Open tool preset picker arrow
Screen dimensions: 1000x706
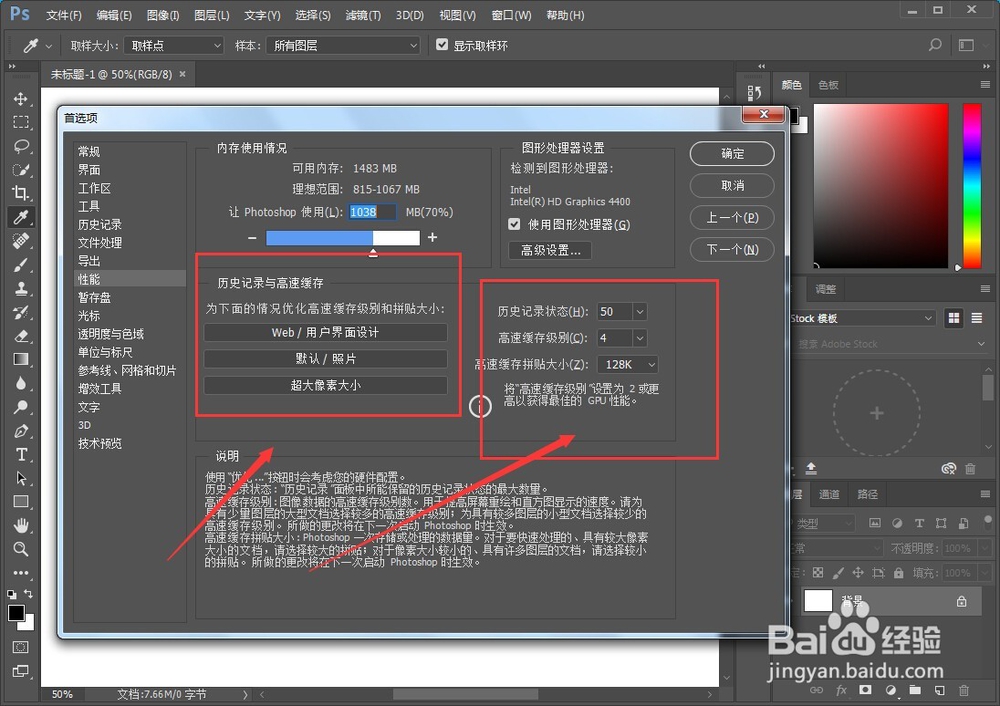click(48, 46)
